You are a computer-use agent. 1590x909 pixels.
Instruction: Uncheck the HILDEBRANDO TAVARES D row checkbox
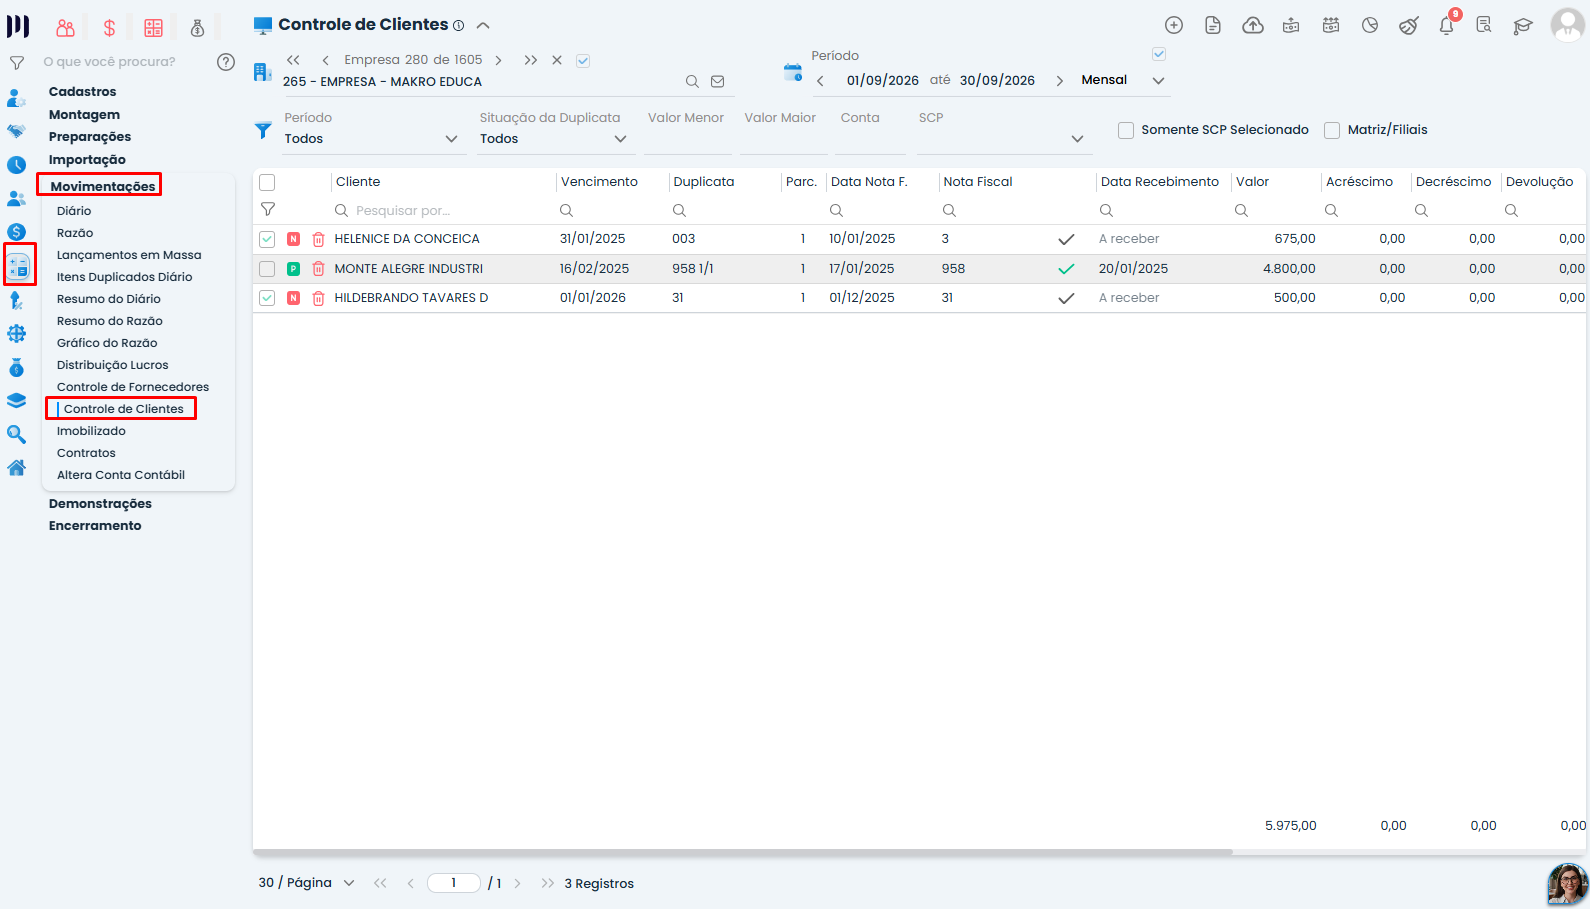pos(267,298)
